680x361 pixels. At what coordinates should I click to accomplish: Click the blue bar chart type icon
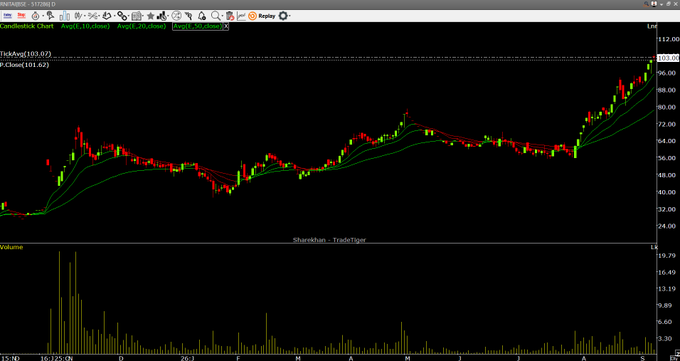coord(65,16)
